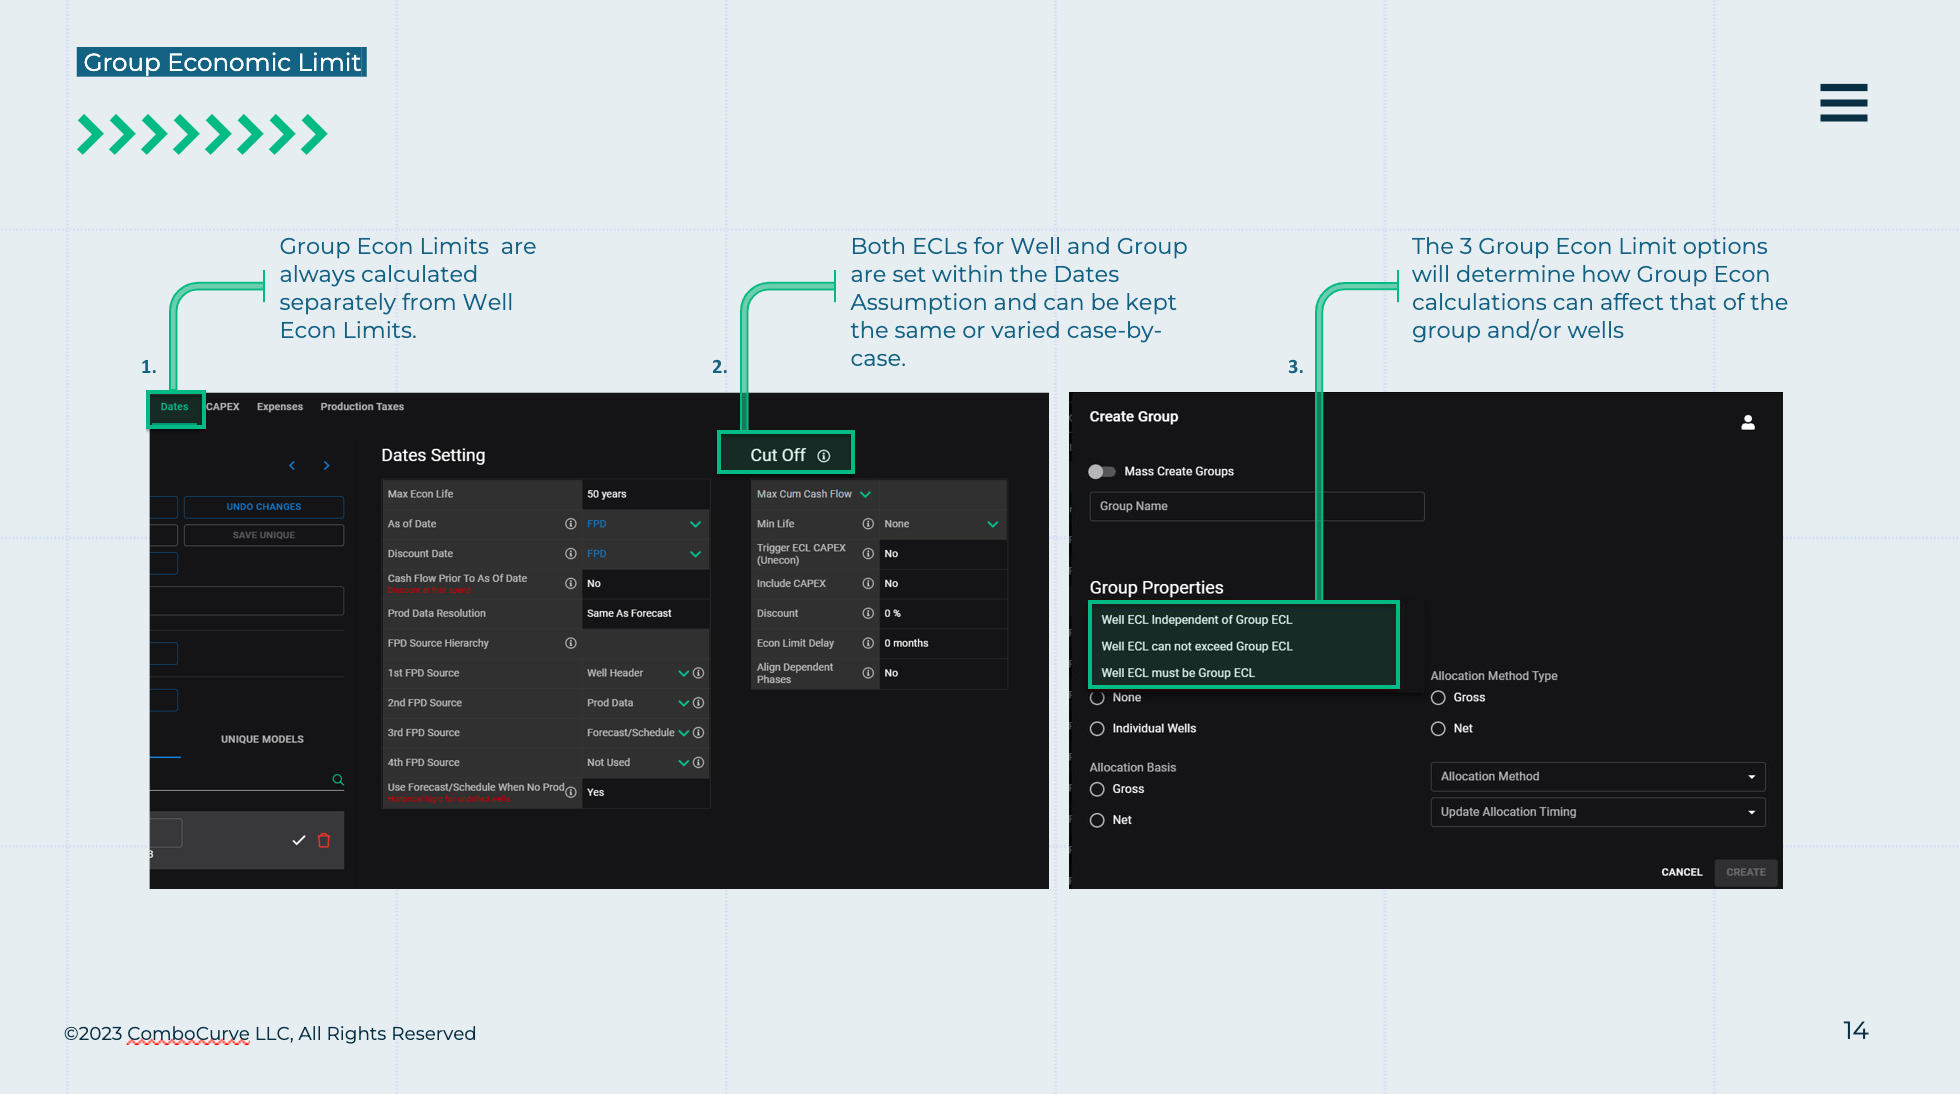The height and width of the screenshot is (1094, 1960).
Task: Select Gross under Allocation Method Type
Action: 1438,697
